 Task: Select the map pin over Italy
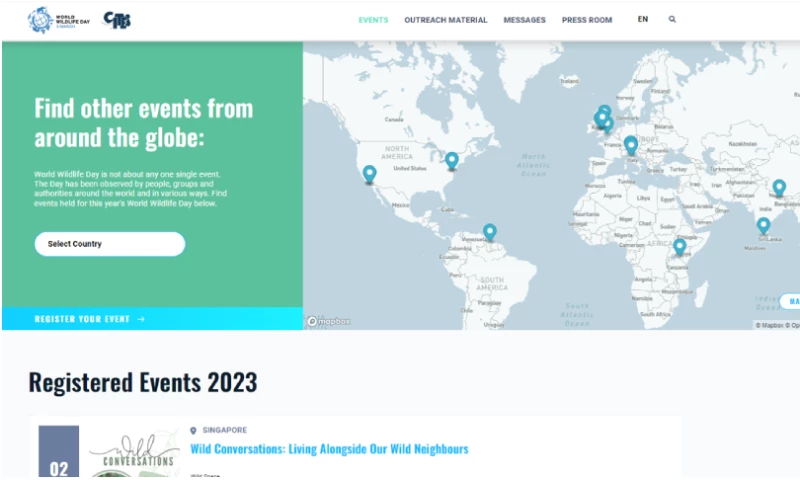[x=631, y=145]
